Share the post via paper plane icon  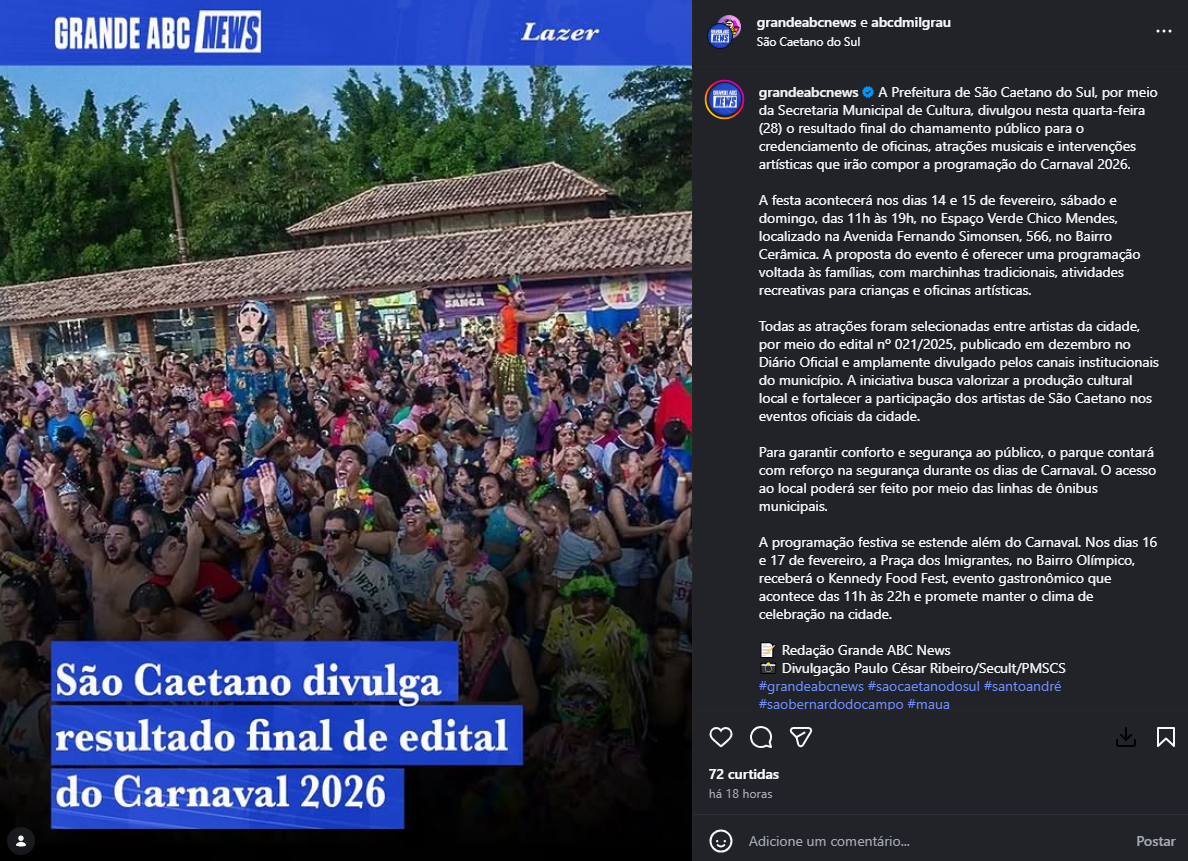tap(801, 737)
